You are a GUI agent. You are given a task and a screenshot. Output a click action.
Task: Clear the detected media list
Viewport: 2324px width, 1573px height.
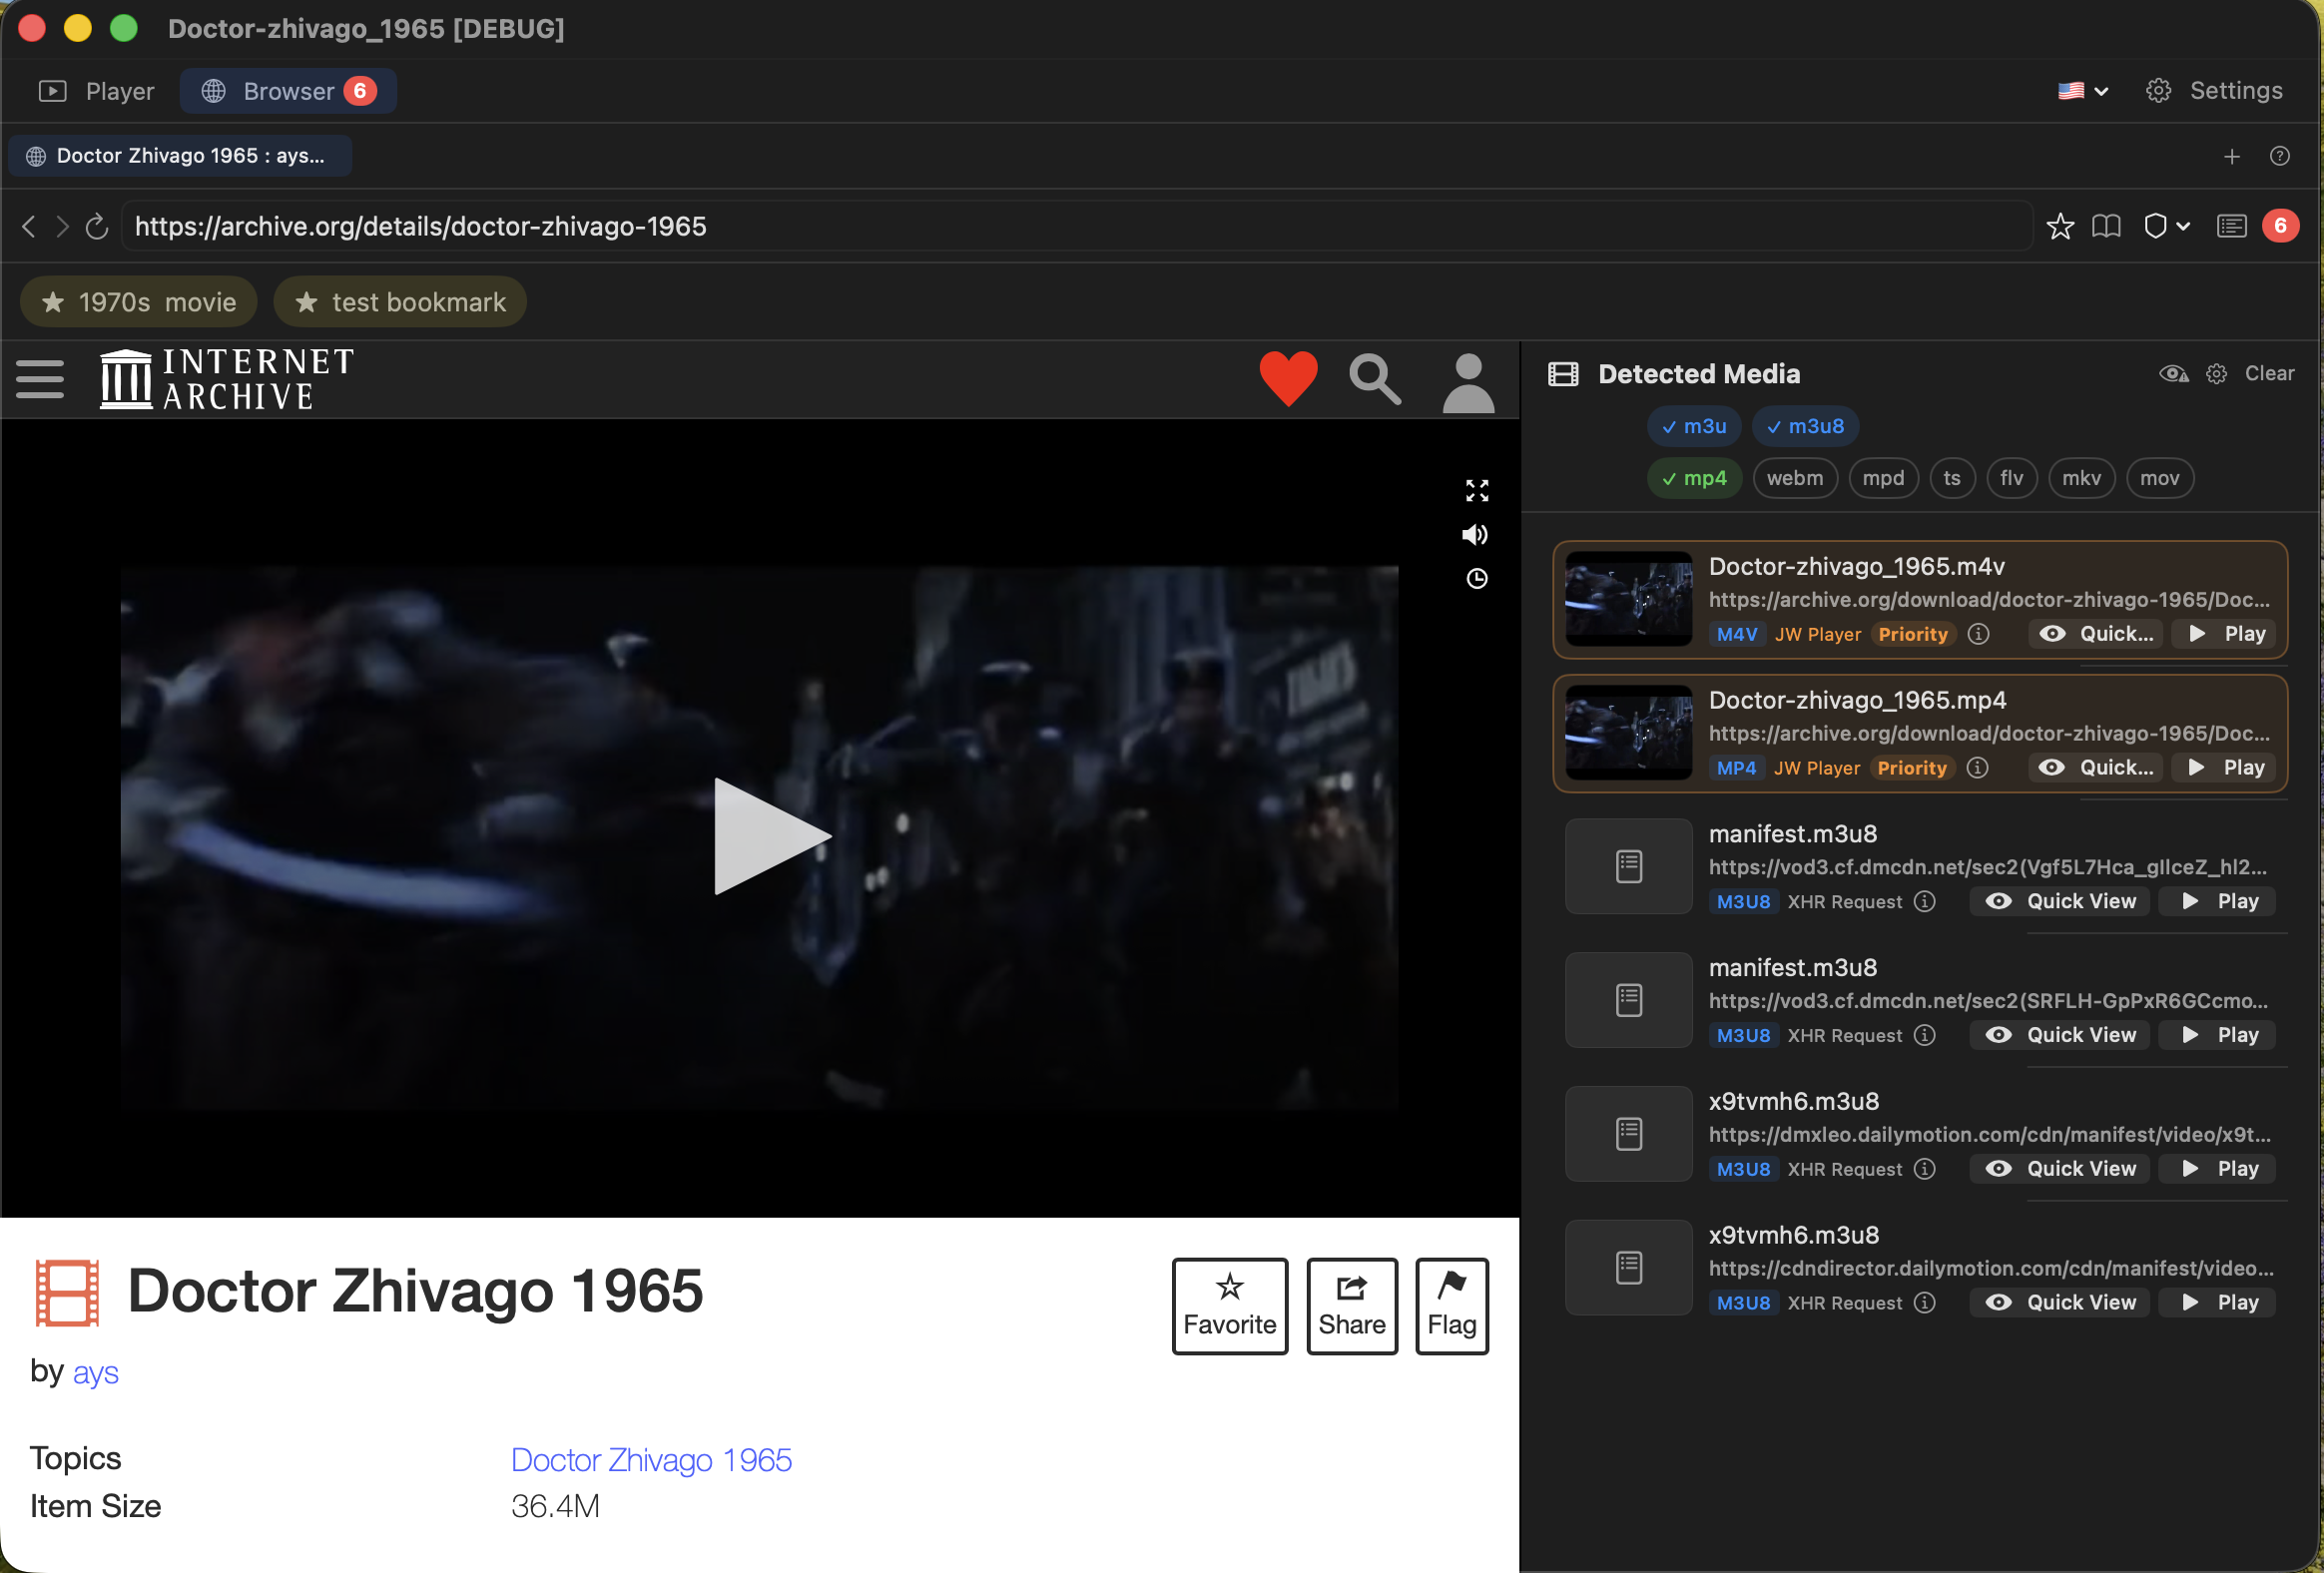[2269, 374]
